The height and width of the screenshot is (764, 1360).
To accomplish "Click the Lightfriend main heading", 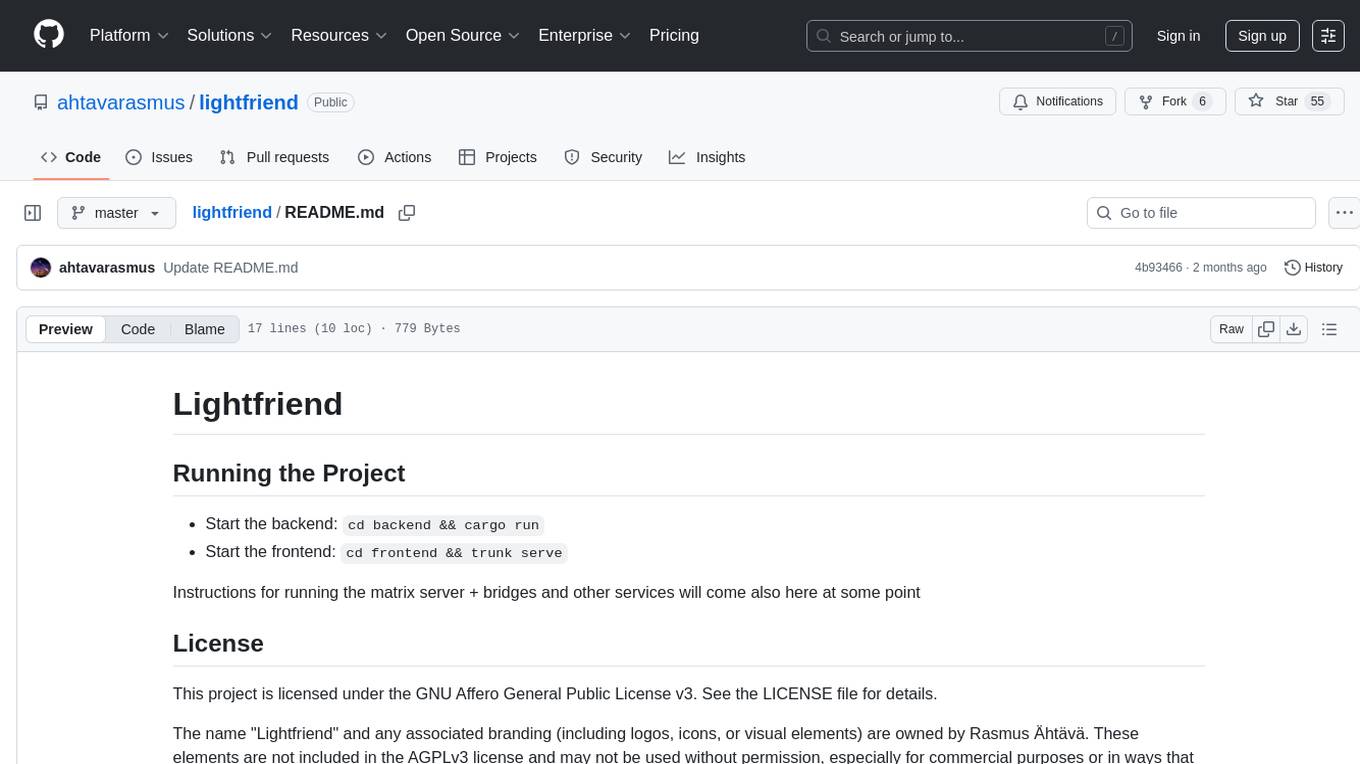I will (258, 403).
